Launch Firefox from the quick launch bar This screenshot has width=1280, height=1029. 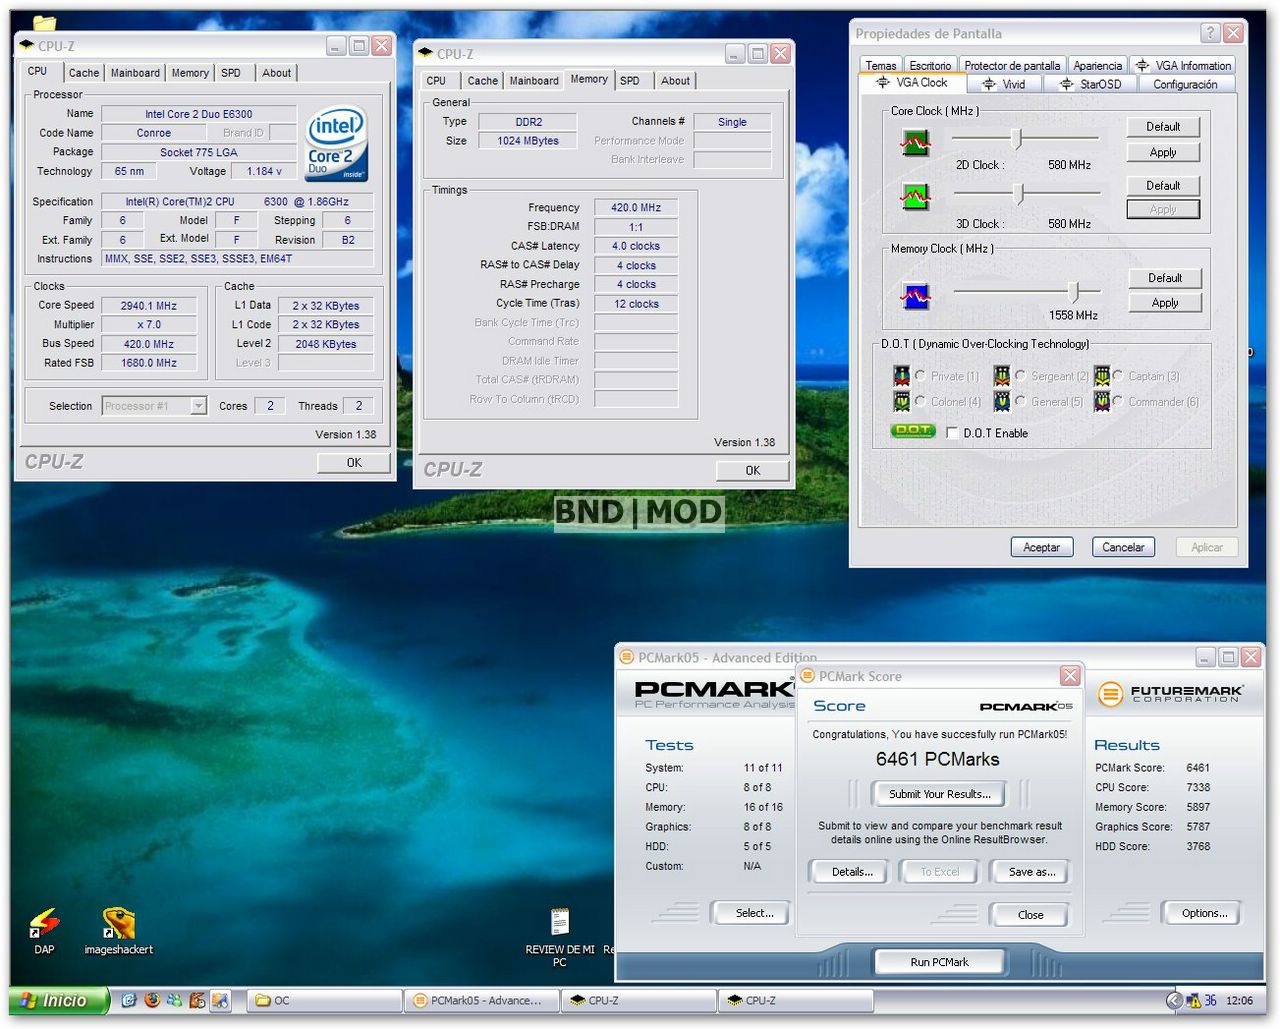point(152,1000)
